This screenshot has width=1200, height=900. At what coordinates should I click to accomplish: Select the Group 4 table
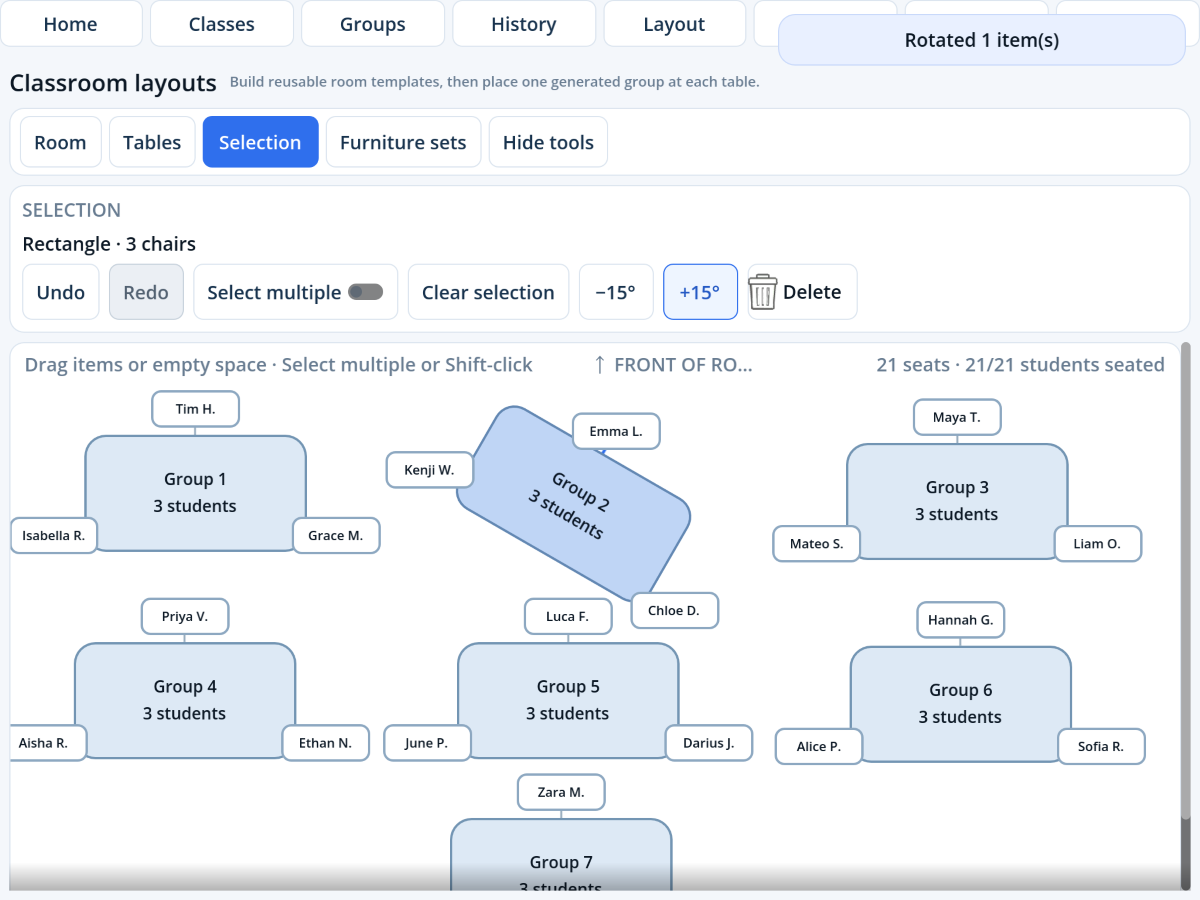point(185,700)
